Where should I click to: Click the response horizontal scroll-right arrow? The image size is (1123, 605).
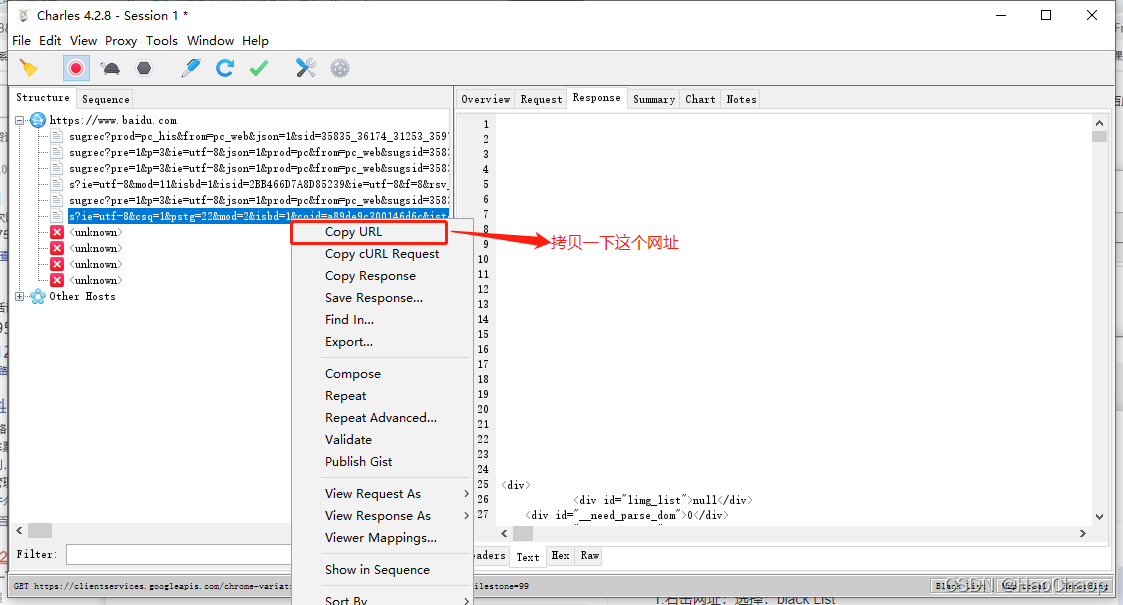[x=1082, y=533]
